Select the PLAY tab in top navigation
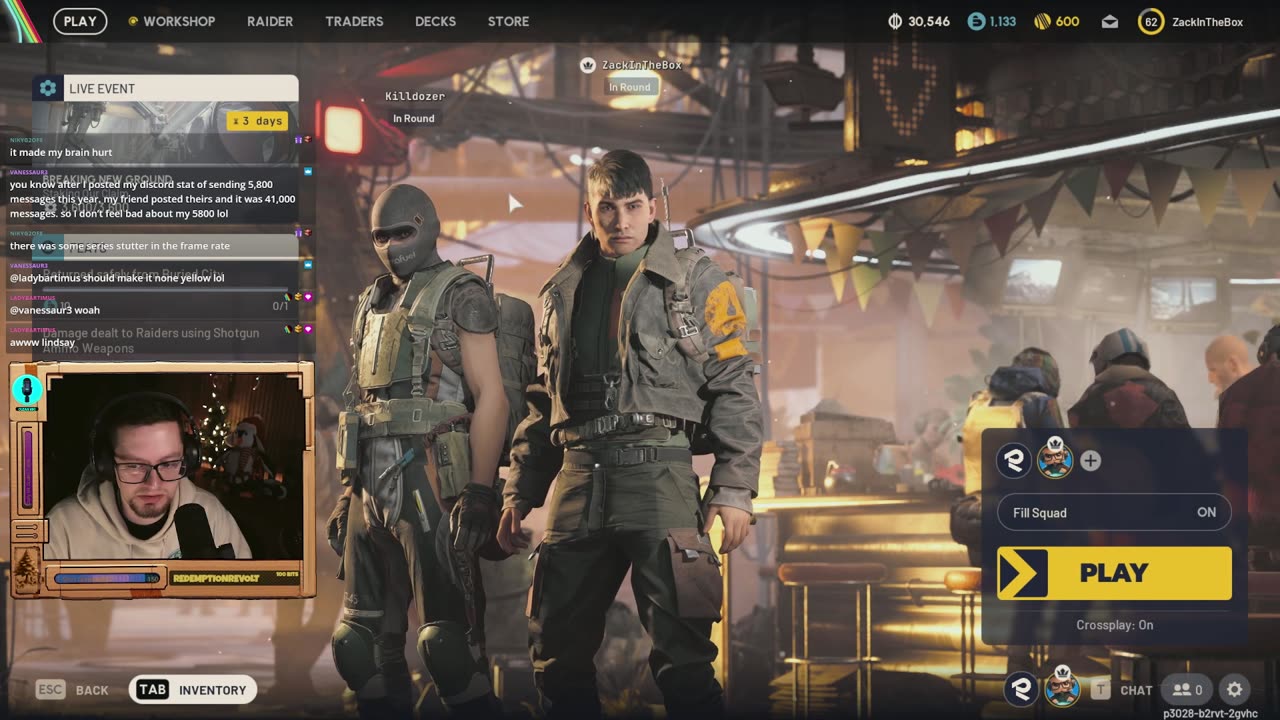Screen dimensions: 1280x720 point(80,21)
